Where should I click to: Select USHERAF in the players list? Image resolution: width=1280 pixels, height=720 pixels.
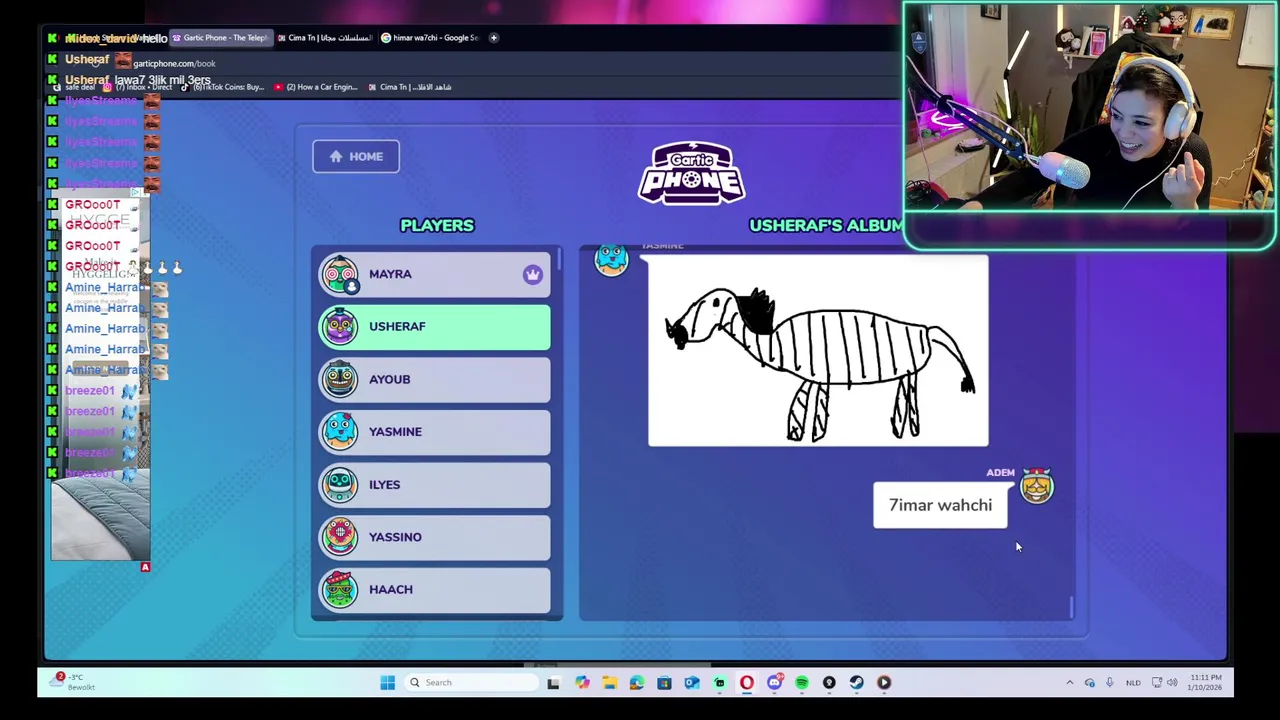click(435, 327)
